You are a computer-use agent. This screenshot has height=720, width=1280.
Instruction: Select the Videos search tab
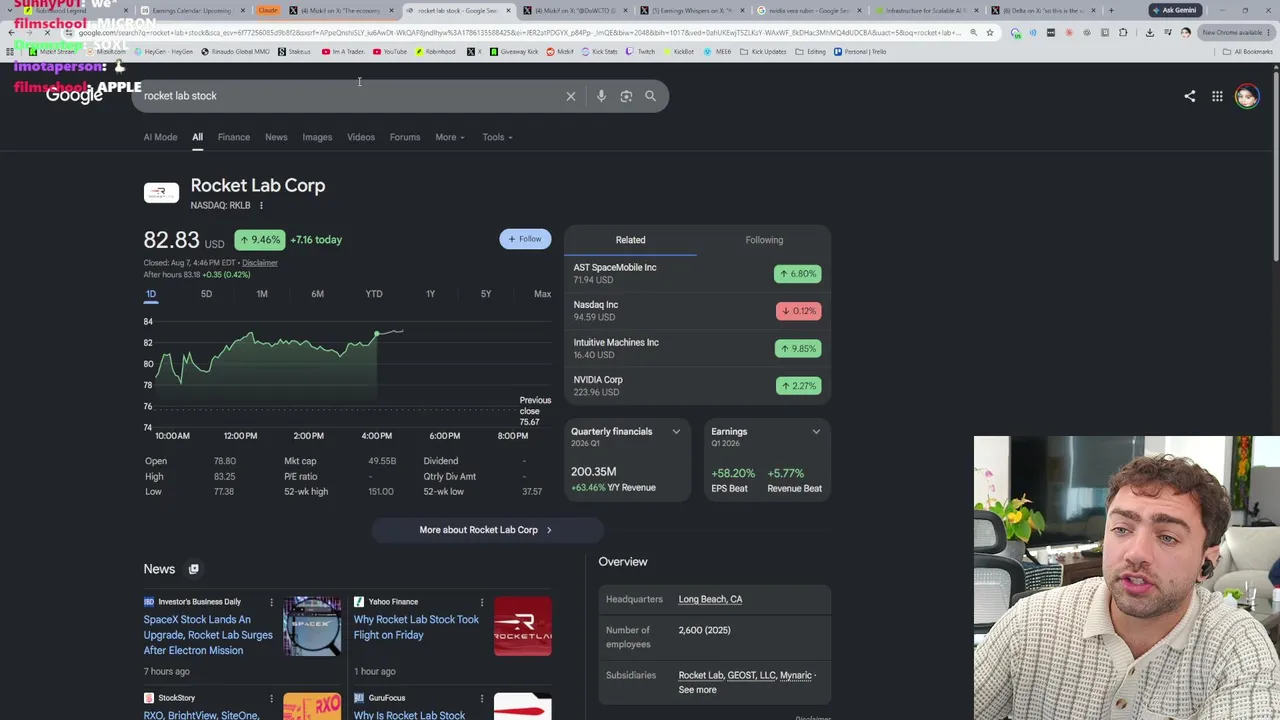coord(361,137)
